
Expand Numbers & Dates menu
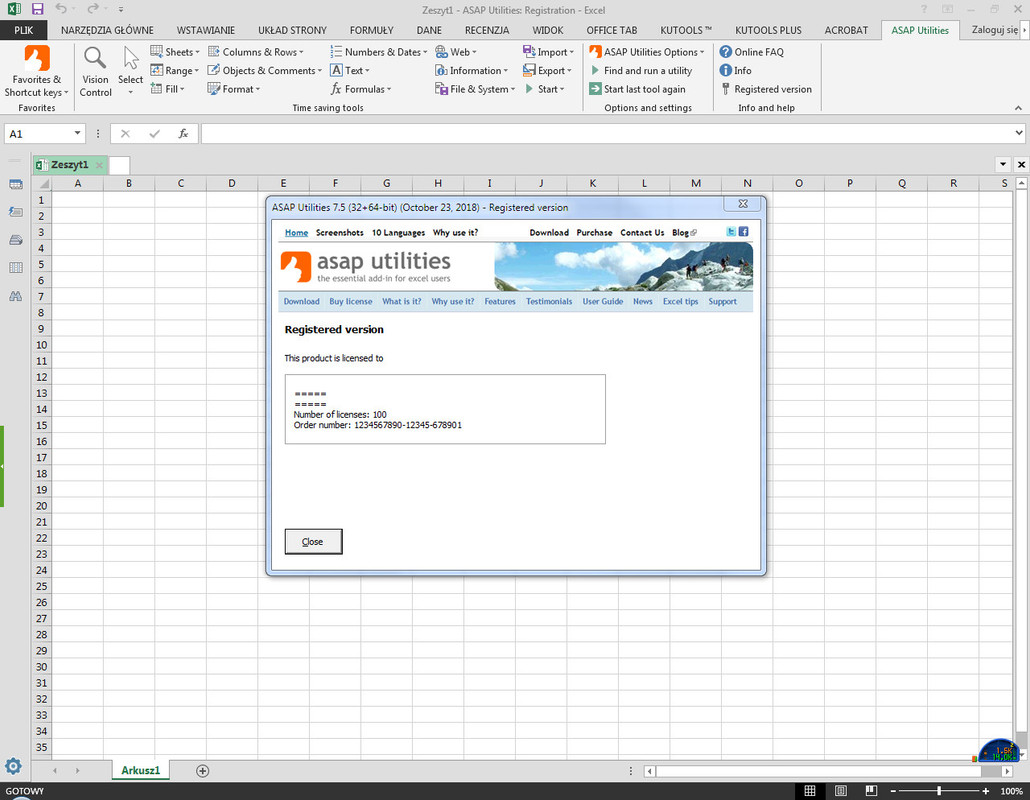click(378, 52)
